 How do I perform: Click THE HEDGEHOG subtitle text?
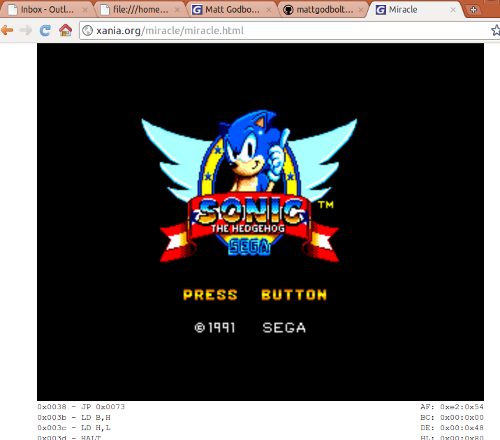tap(248, 229)
